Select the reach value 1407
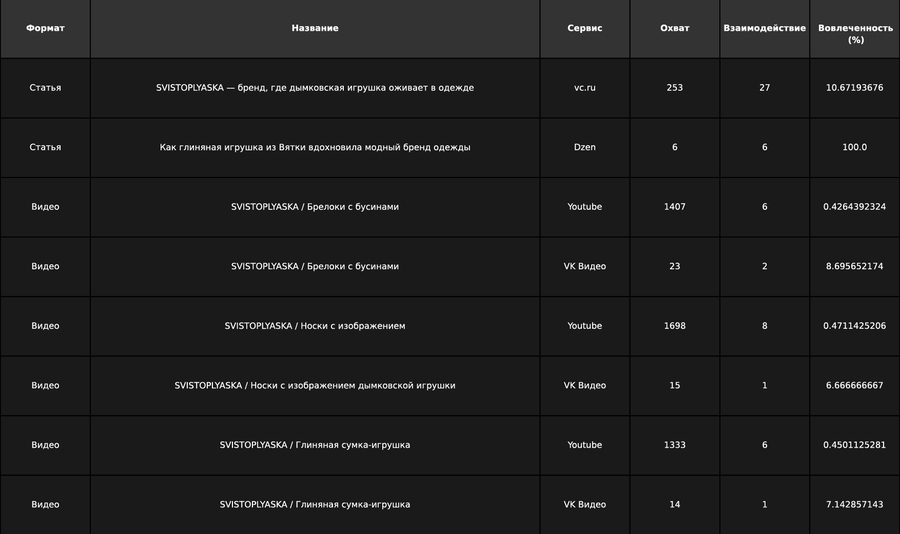 (675, 207)
